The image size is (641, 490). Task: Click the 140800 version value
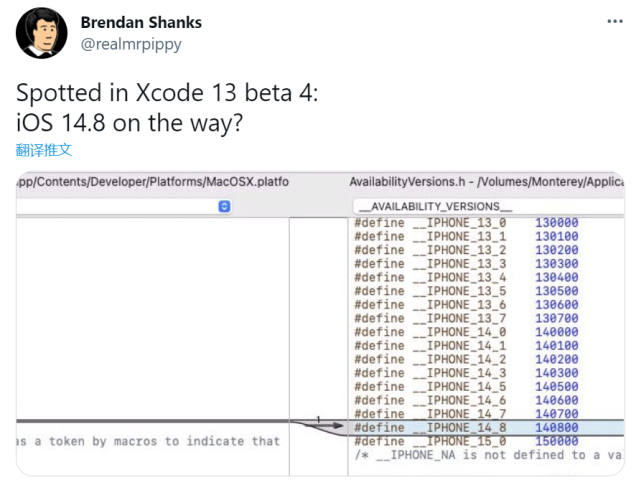click(x=556, y=428)
